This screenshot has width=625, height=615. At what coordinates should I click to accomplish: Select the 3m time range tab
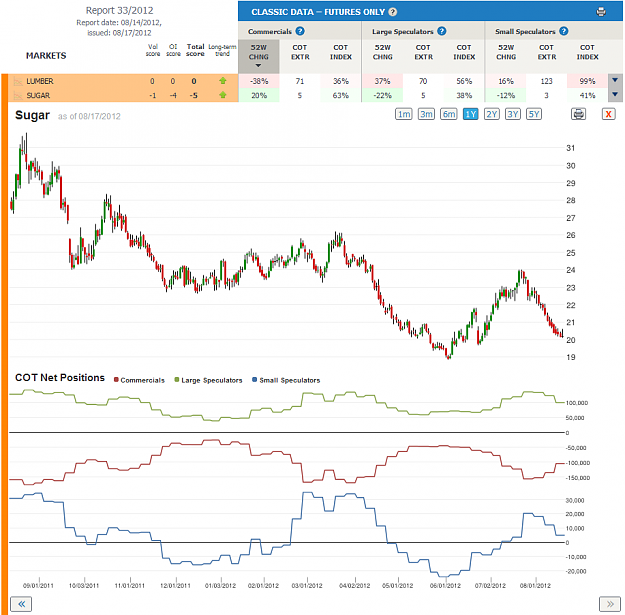[x=426, y=114]
